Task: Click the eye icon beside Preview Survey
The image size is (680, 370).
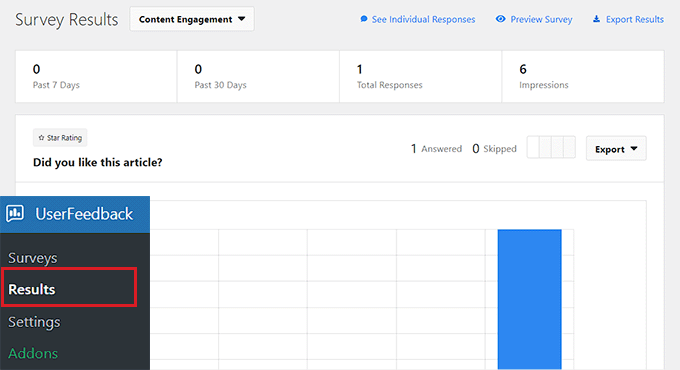Action: (500, 19)
